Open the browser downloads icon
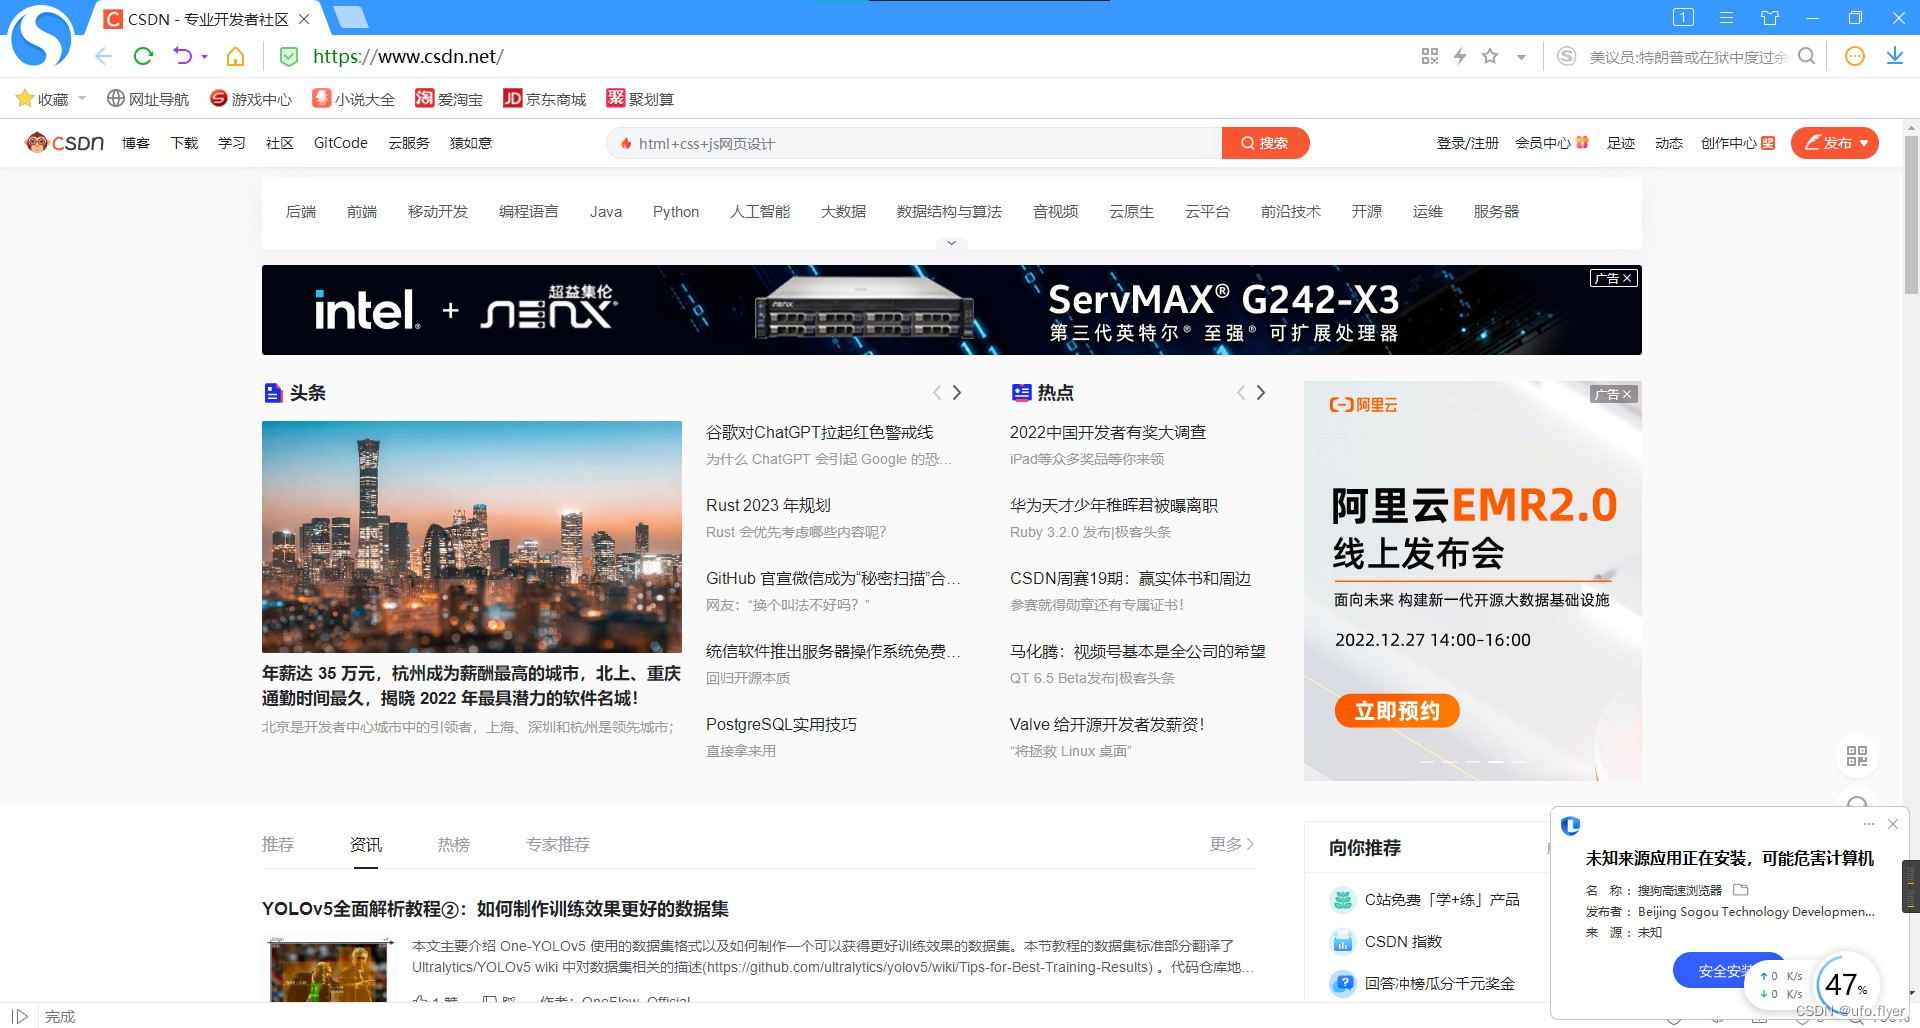This screenshot has width=1920, height=1028. tap(1894, 56)
